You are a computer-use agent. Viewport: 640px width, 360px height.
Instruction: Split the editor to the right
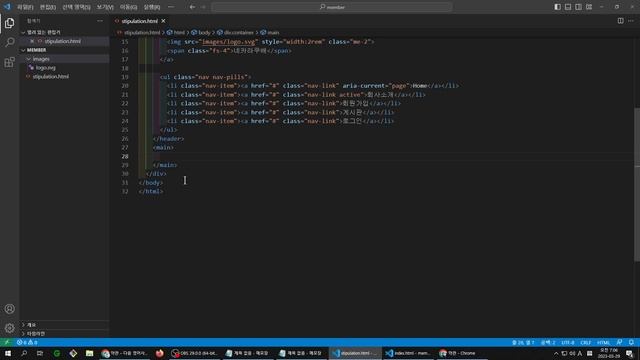(620, 21)
